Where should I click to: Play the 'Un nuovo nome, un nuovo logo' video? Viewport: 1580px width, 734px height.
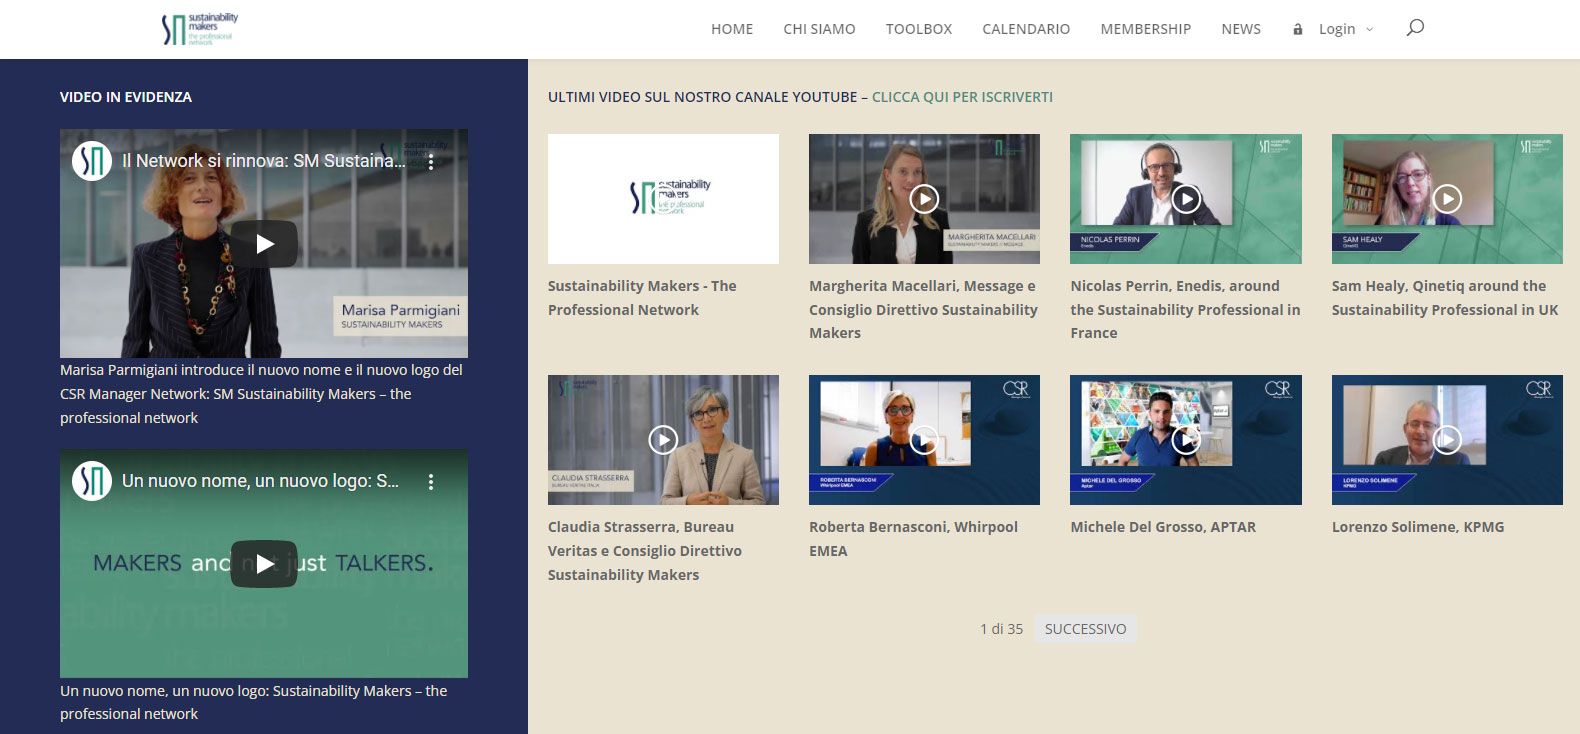(264, 564)
